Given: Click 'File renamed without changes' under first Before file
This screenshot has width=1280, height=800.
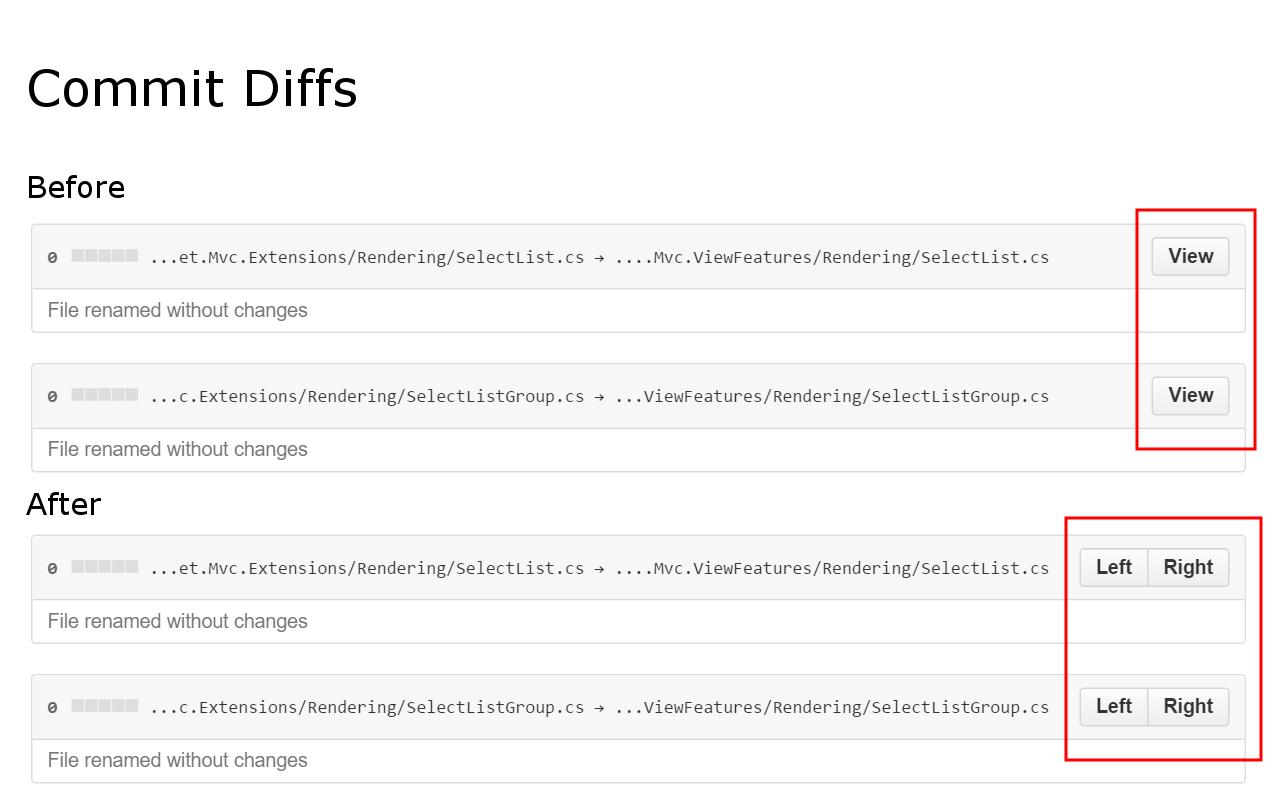Looking at the screenshot, I should click(x=177, y=310).
